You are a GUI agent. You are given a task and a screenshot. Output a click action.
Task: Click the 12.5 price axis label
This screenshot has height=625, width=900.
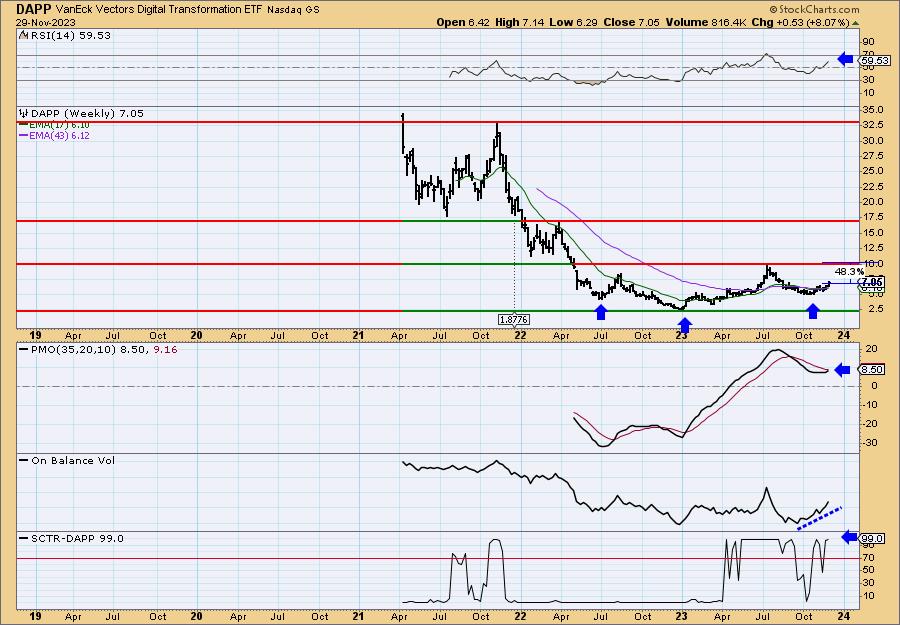pyautogui.click(x=872, y=248)
